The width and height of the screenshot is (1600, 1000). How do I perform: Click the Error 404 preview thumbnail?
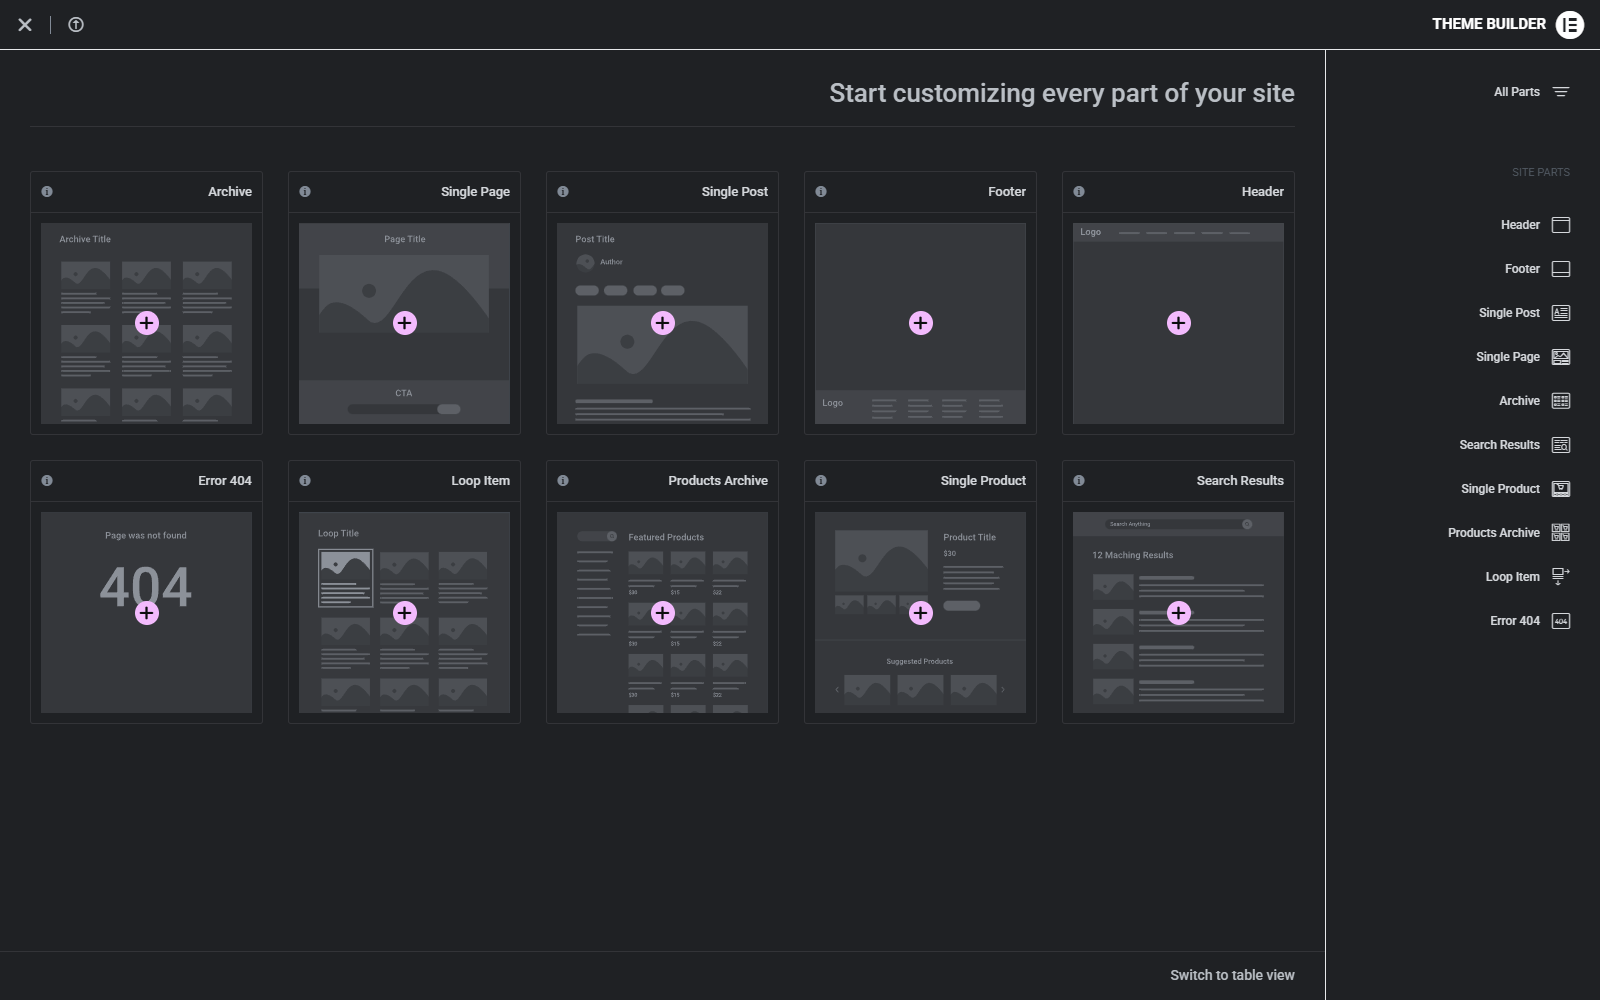pos(147,613)
